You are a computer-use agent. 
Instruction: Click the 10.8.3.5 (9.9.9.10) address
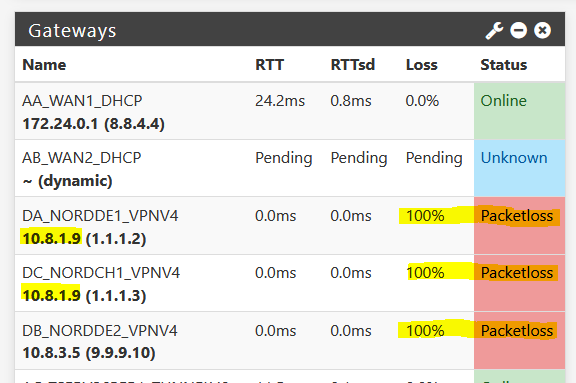[x=89, y=353]
